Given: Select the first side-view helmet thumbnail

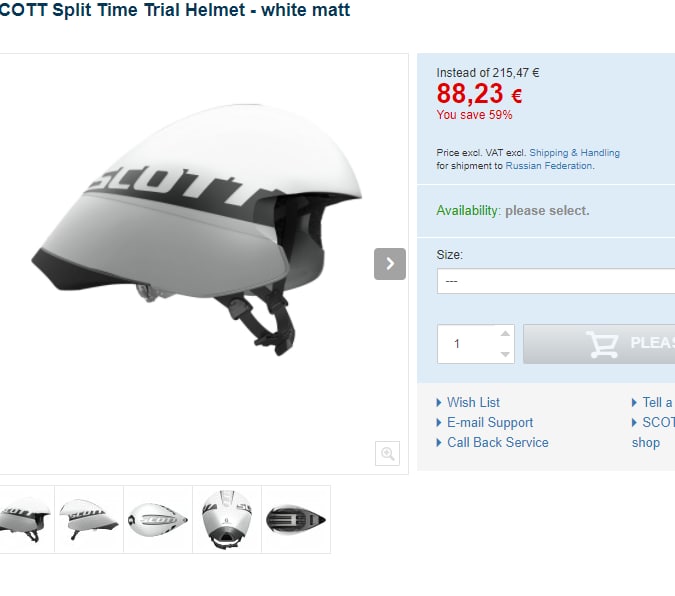Looking at the screenshot, I should pyautogui.click(x=25, y=519).
